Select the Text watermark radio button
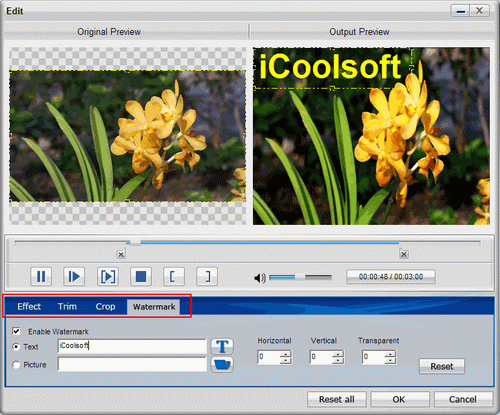The image size is (500, 415). pyautogui.click(x=16, y=347)
